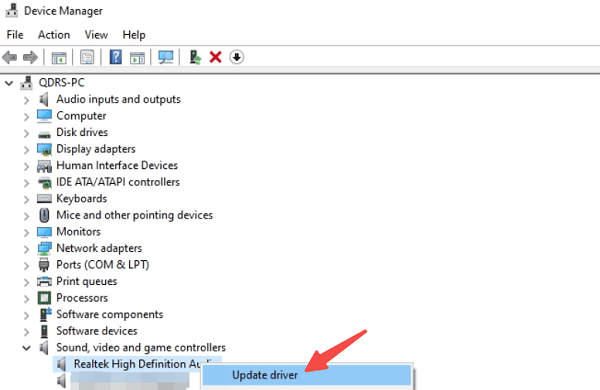Open the File menu
This screenshot has width=600, height=390.
click(x=15, y=35)
